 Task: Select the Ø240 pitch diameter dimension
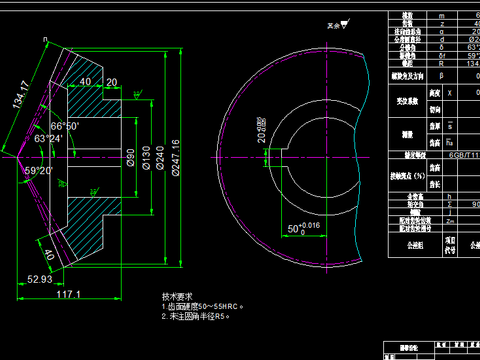160,157
